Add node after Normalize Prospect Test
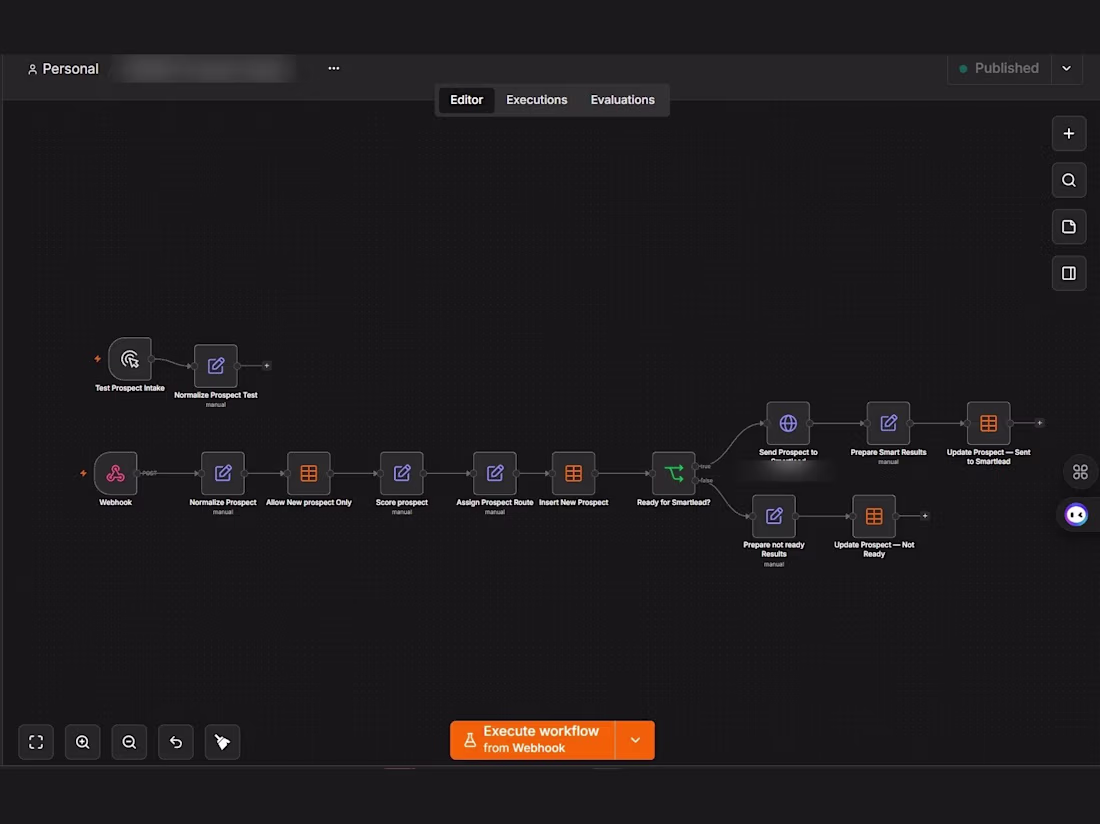The height and width of the screenshot is (824, 1100). pyautogui.click(x=267, y=365)
